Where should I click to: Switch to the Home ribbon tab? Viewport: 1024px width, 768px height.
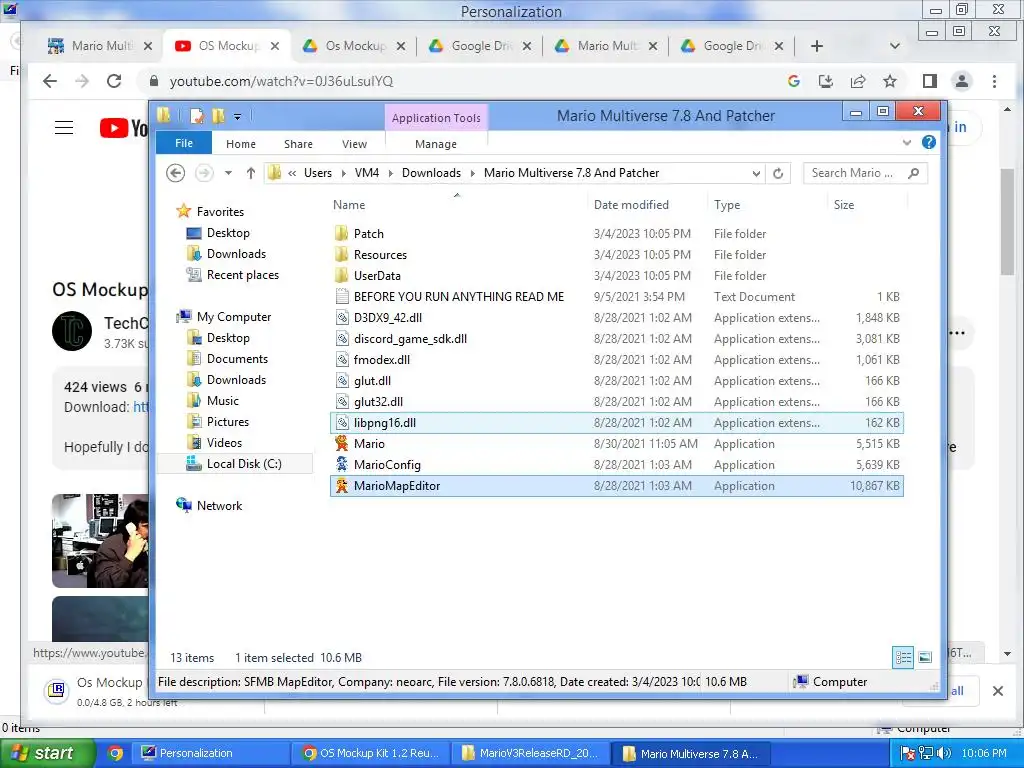(x=240, y=144)
